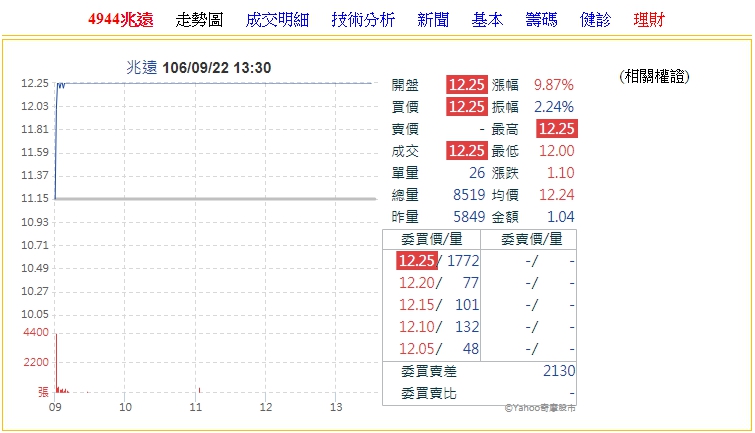The height and width of the screenshot is (433, 755).
Task: Open the 健診 link
Action: coord(595,20)
